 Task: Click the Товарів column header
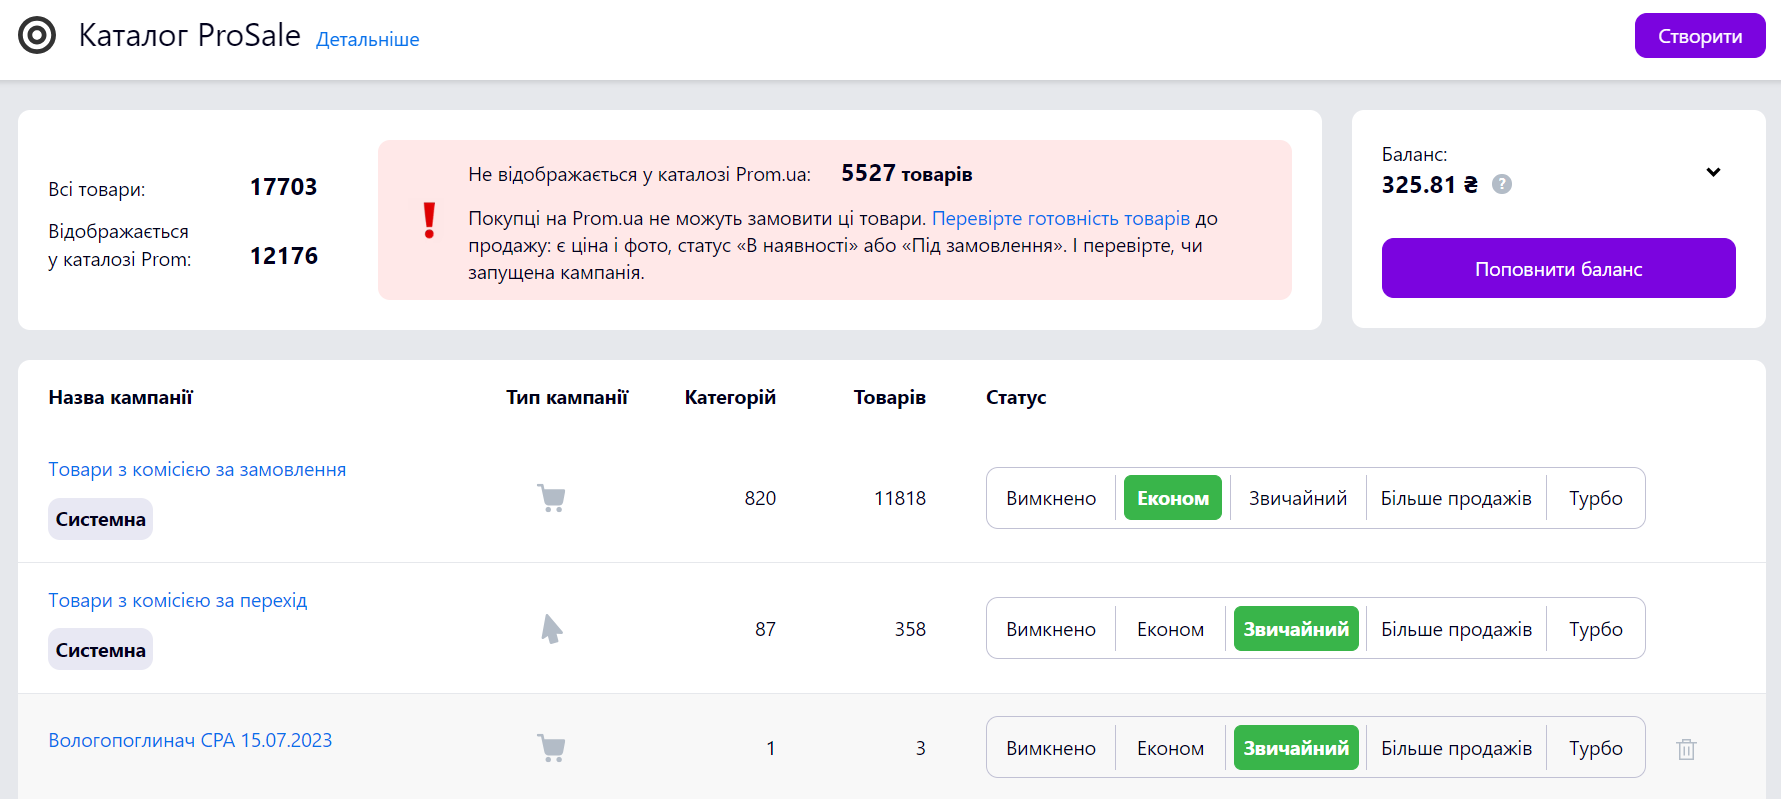pyautogui.click(x=889, y=398)
